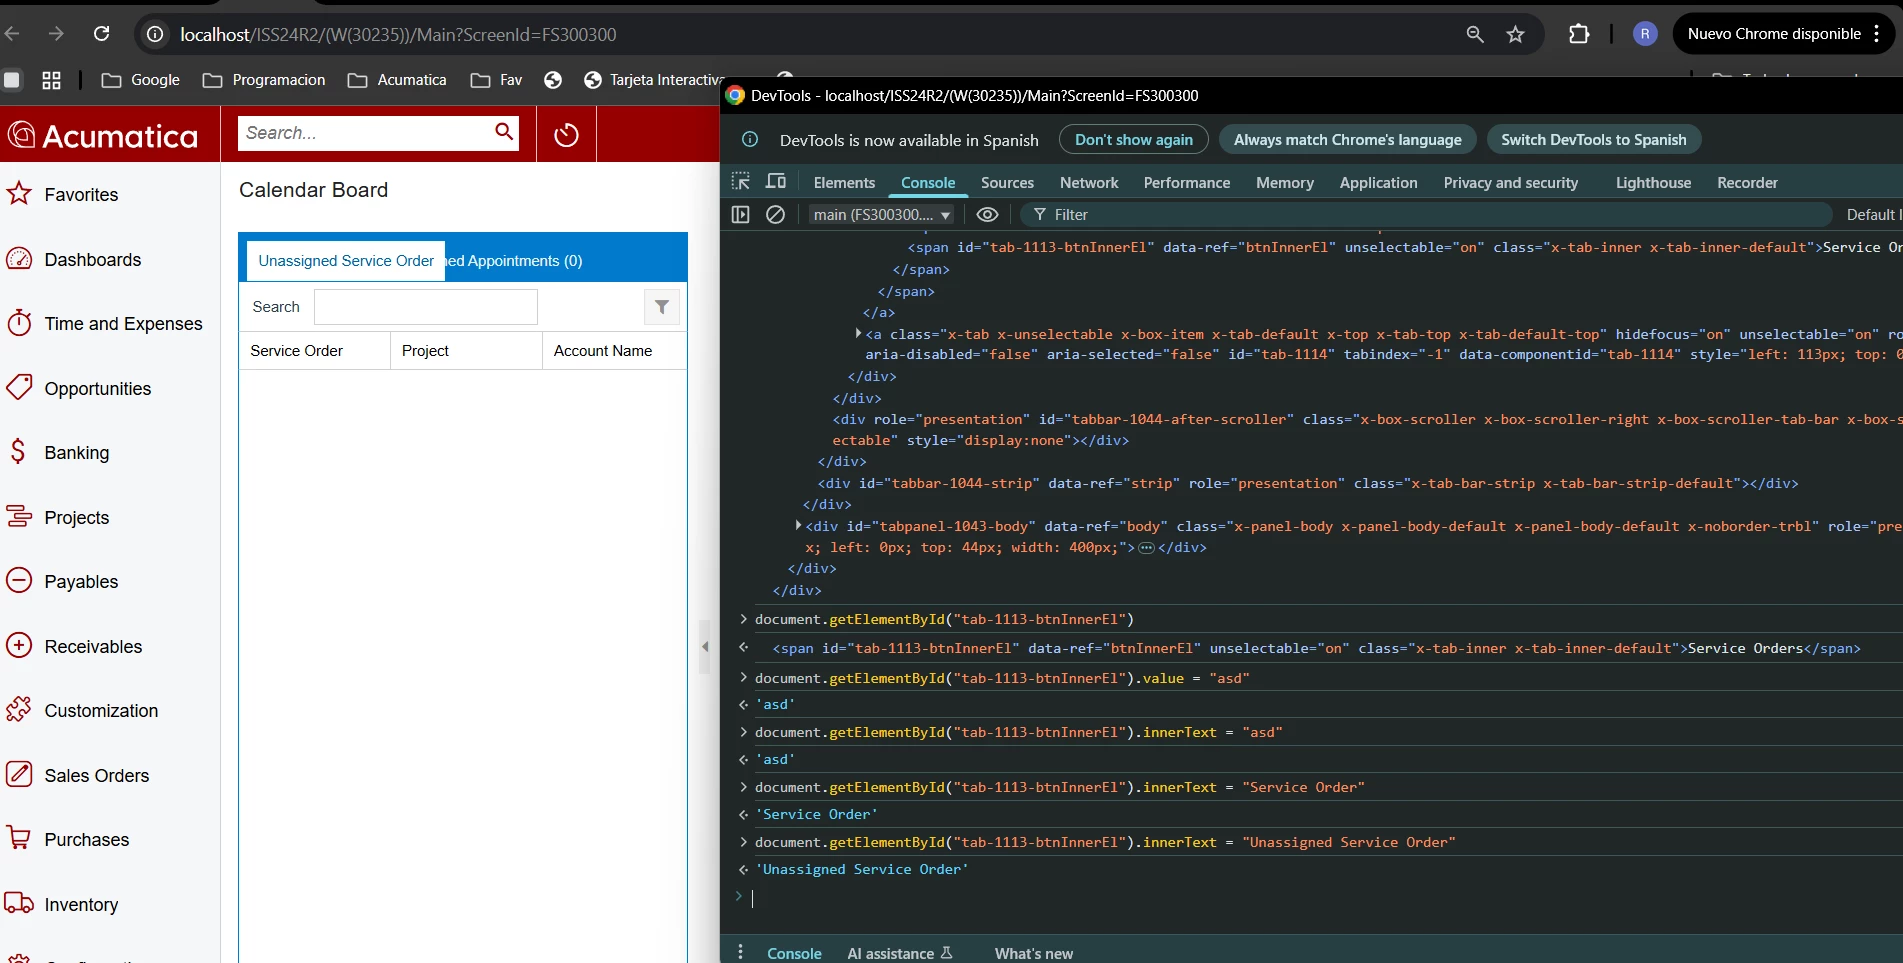
Task: Click the Account Name column header
Action: point(614,351)
